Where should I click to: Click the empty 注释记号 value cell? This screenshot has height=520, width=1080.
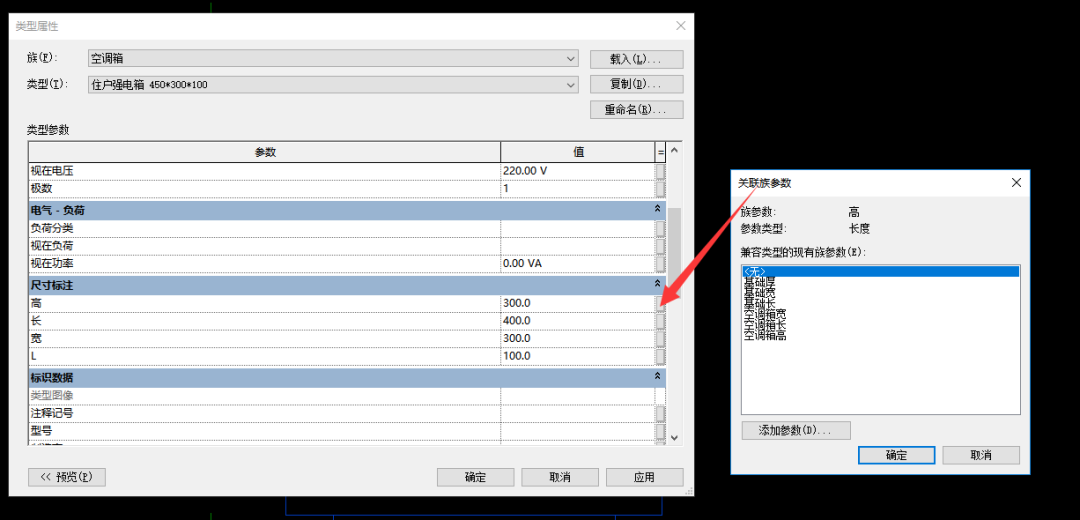(x=578, y=414)
